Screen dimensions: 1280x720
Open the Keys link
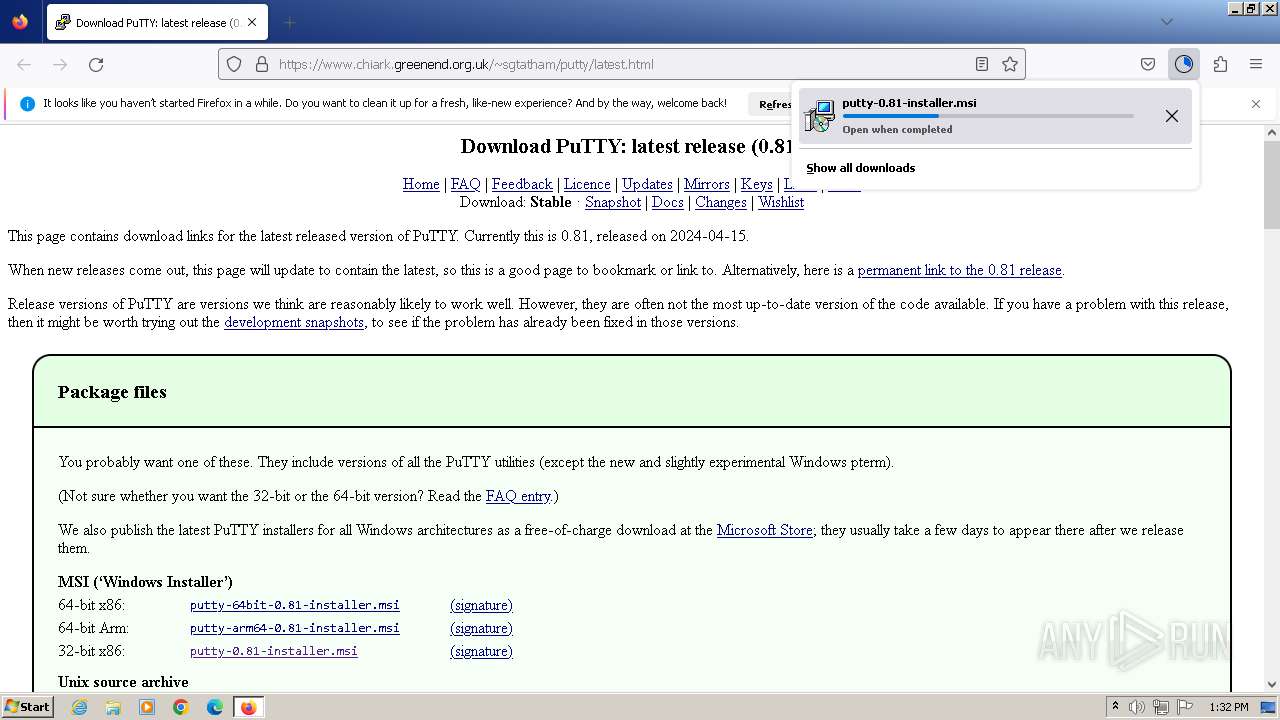click(756, 184)
